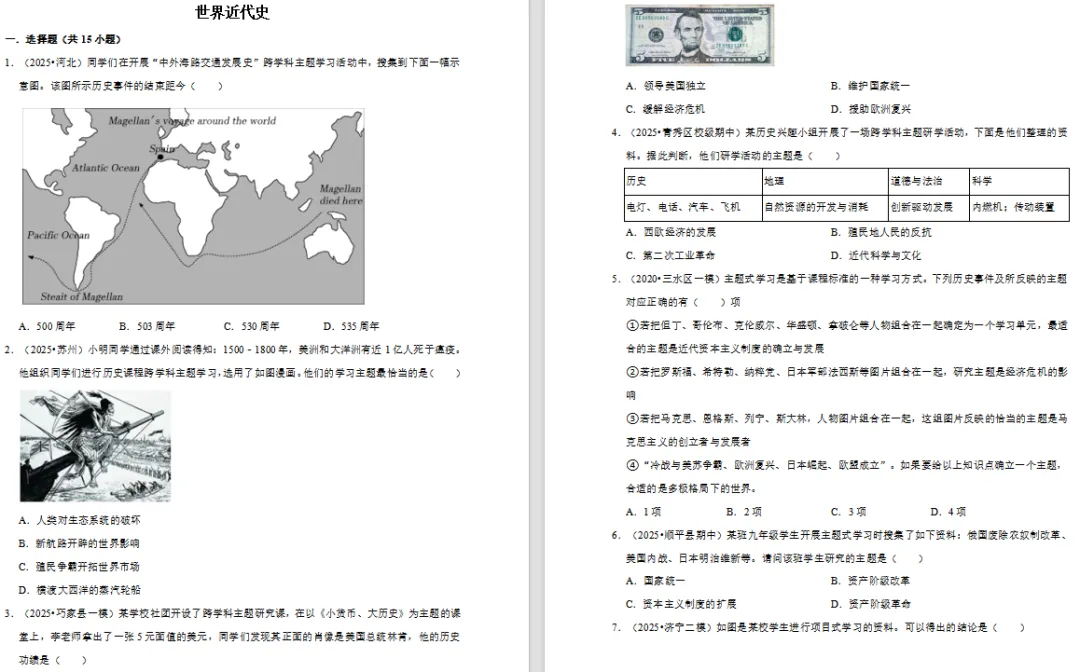Click the document title "世界近代史"
The image size is (1080, 672).
(229, 12)
